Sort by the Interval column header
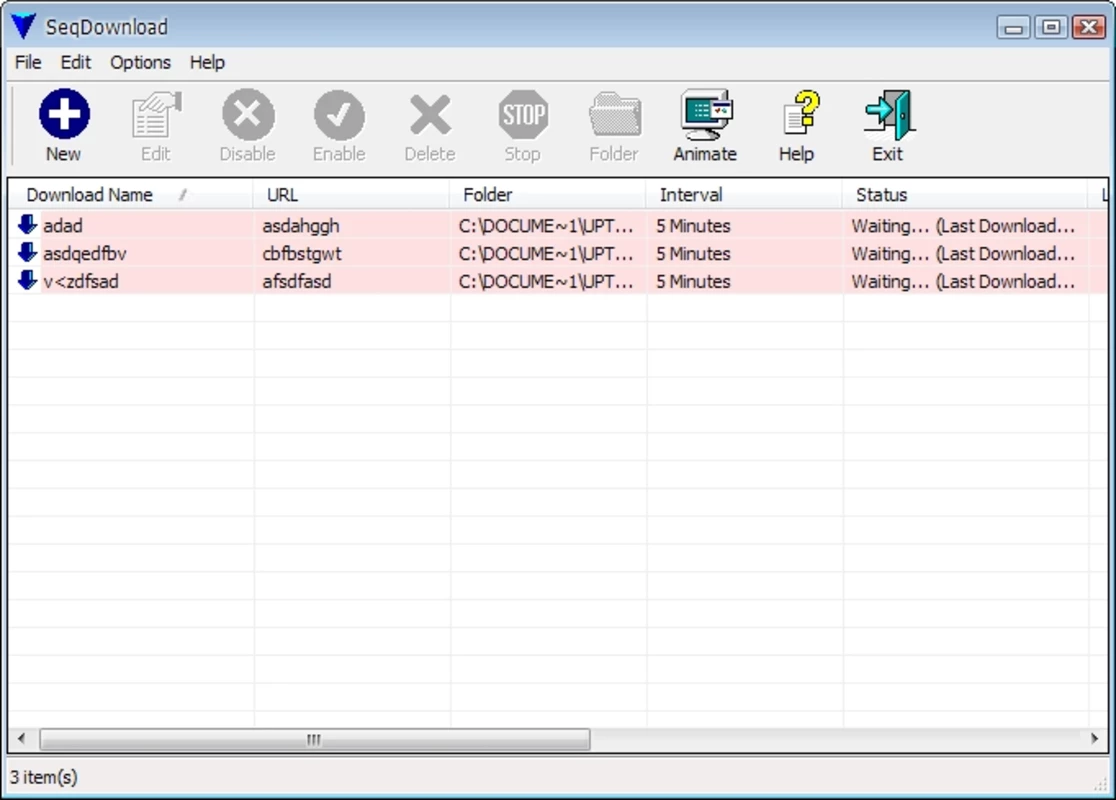 (x=744, y=194)
